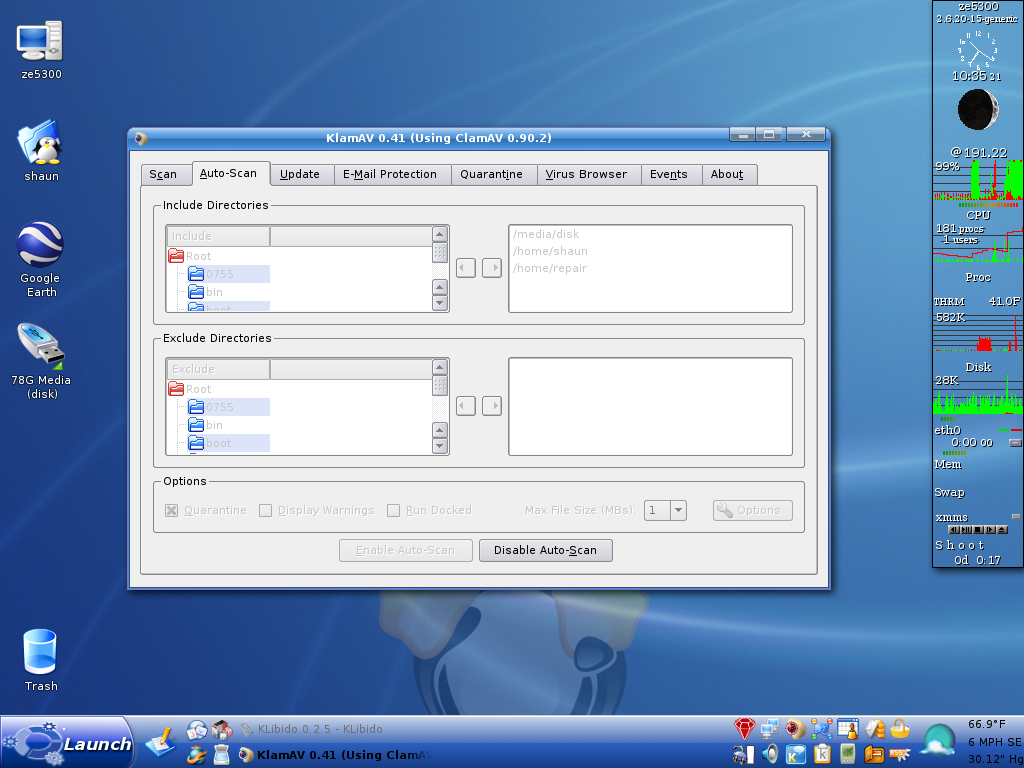
Task: Select bin folder in Include tree
Action: point(206,292)
